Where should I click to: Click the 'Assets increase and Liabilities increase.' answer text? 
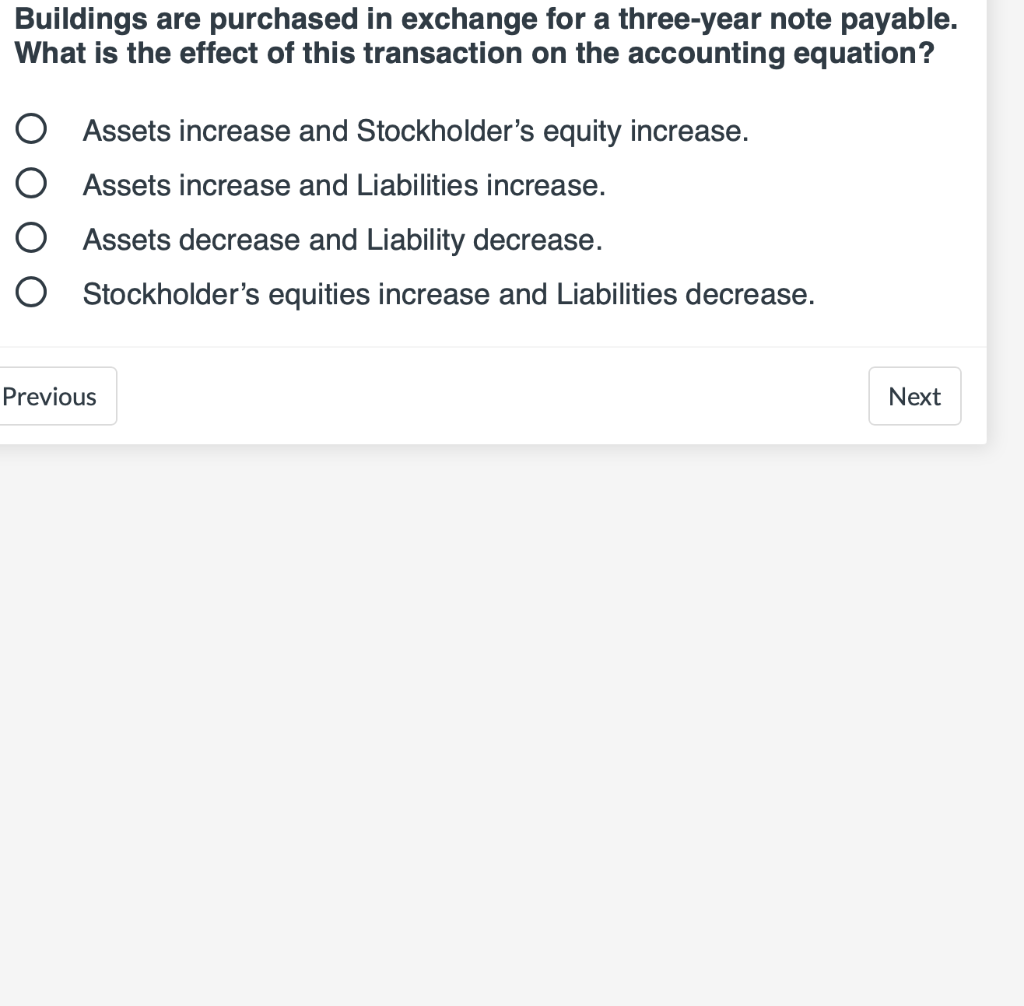pyautogui.click(x=344, y=186)
